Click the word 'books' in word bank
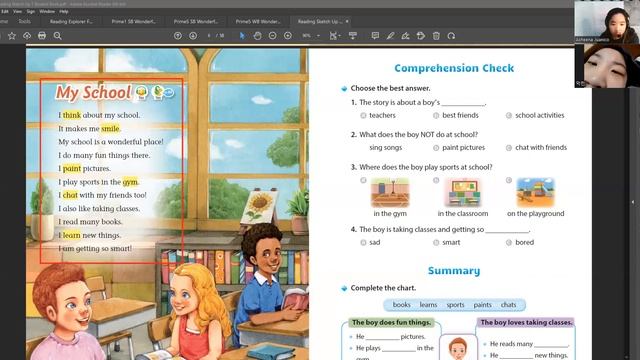This screenshot has width=640, height=360. click(x=402, y=305)
